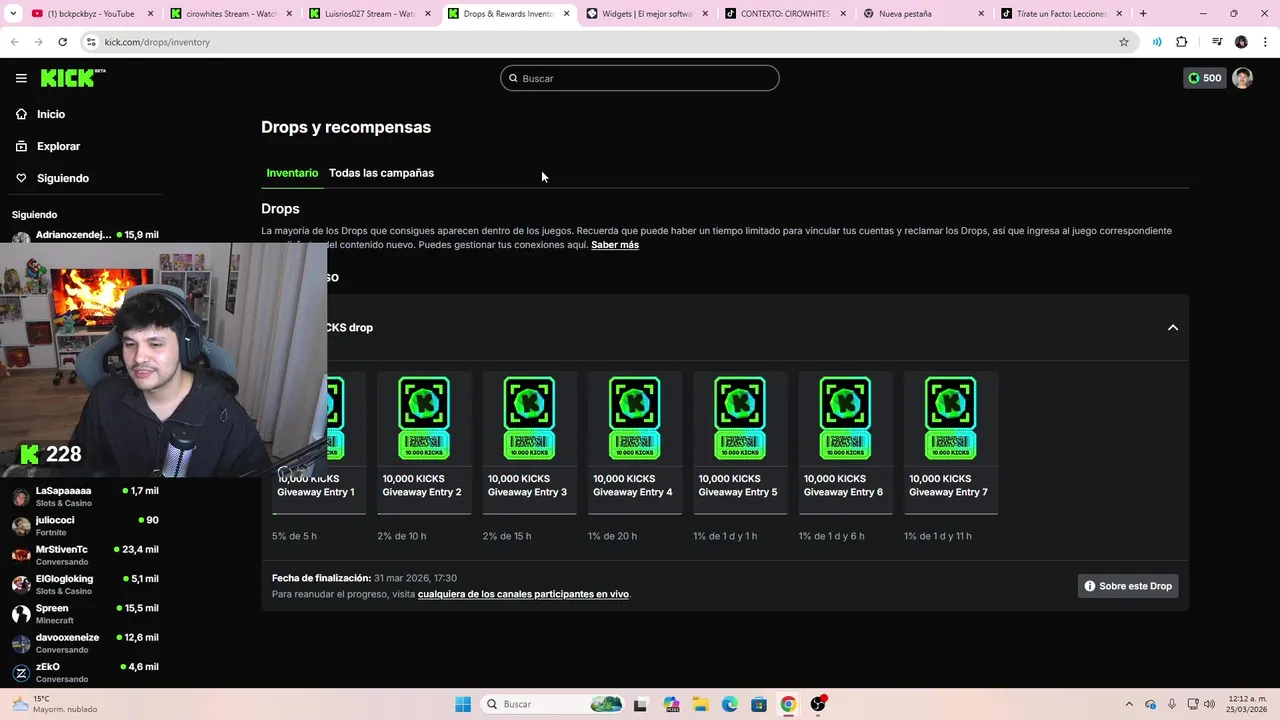Open Explorar in sidebar
The height and width of the screenshot is (720, 1280).
point(58,146)
